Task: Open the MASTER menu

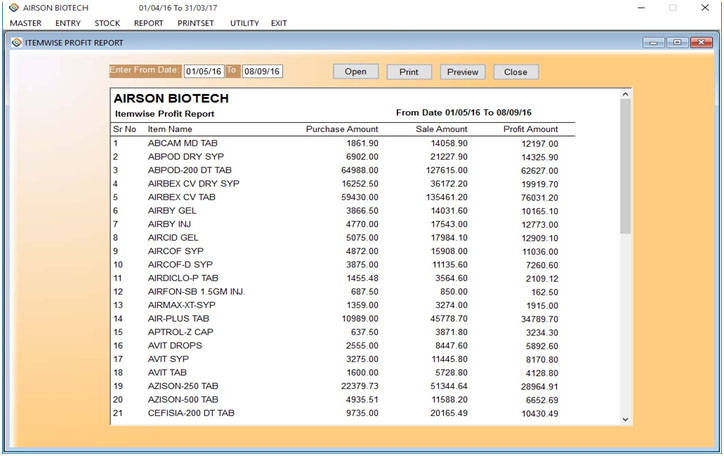Action: (24, 22)
